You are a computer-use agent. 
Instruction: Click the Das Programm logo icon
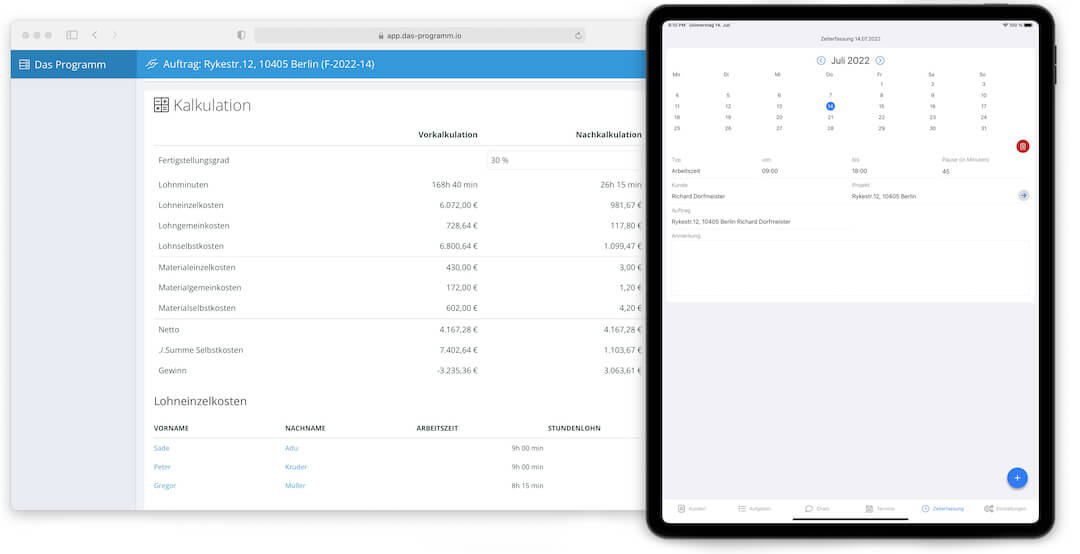click(24, 64)
